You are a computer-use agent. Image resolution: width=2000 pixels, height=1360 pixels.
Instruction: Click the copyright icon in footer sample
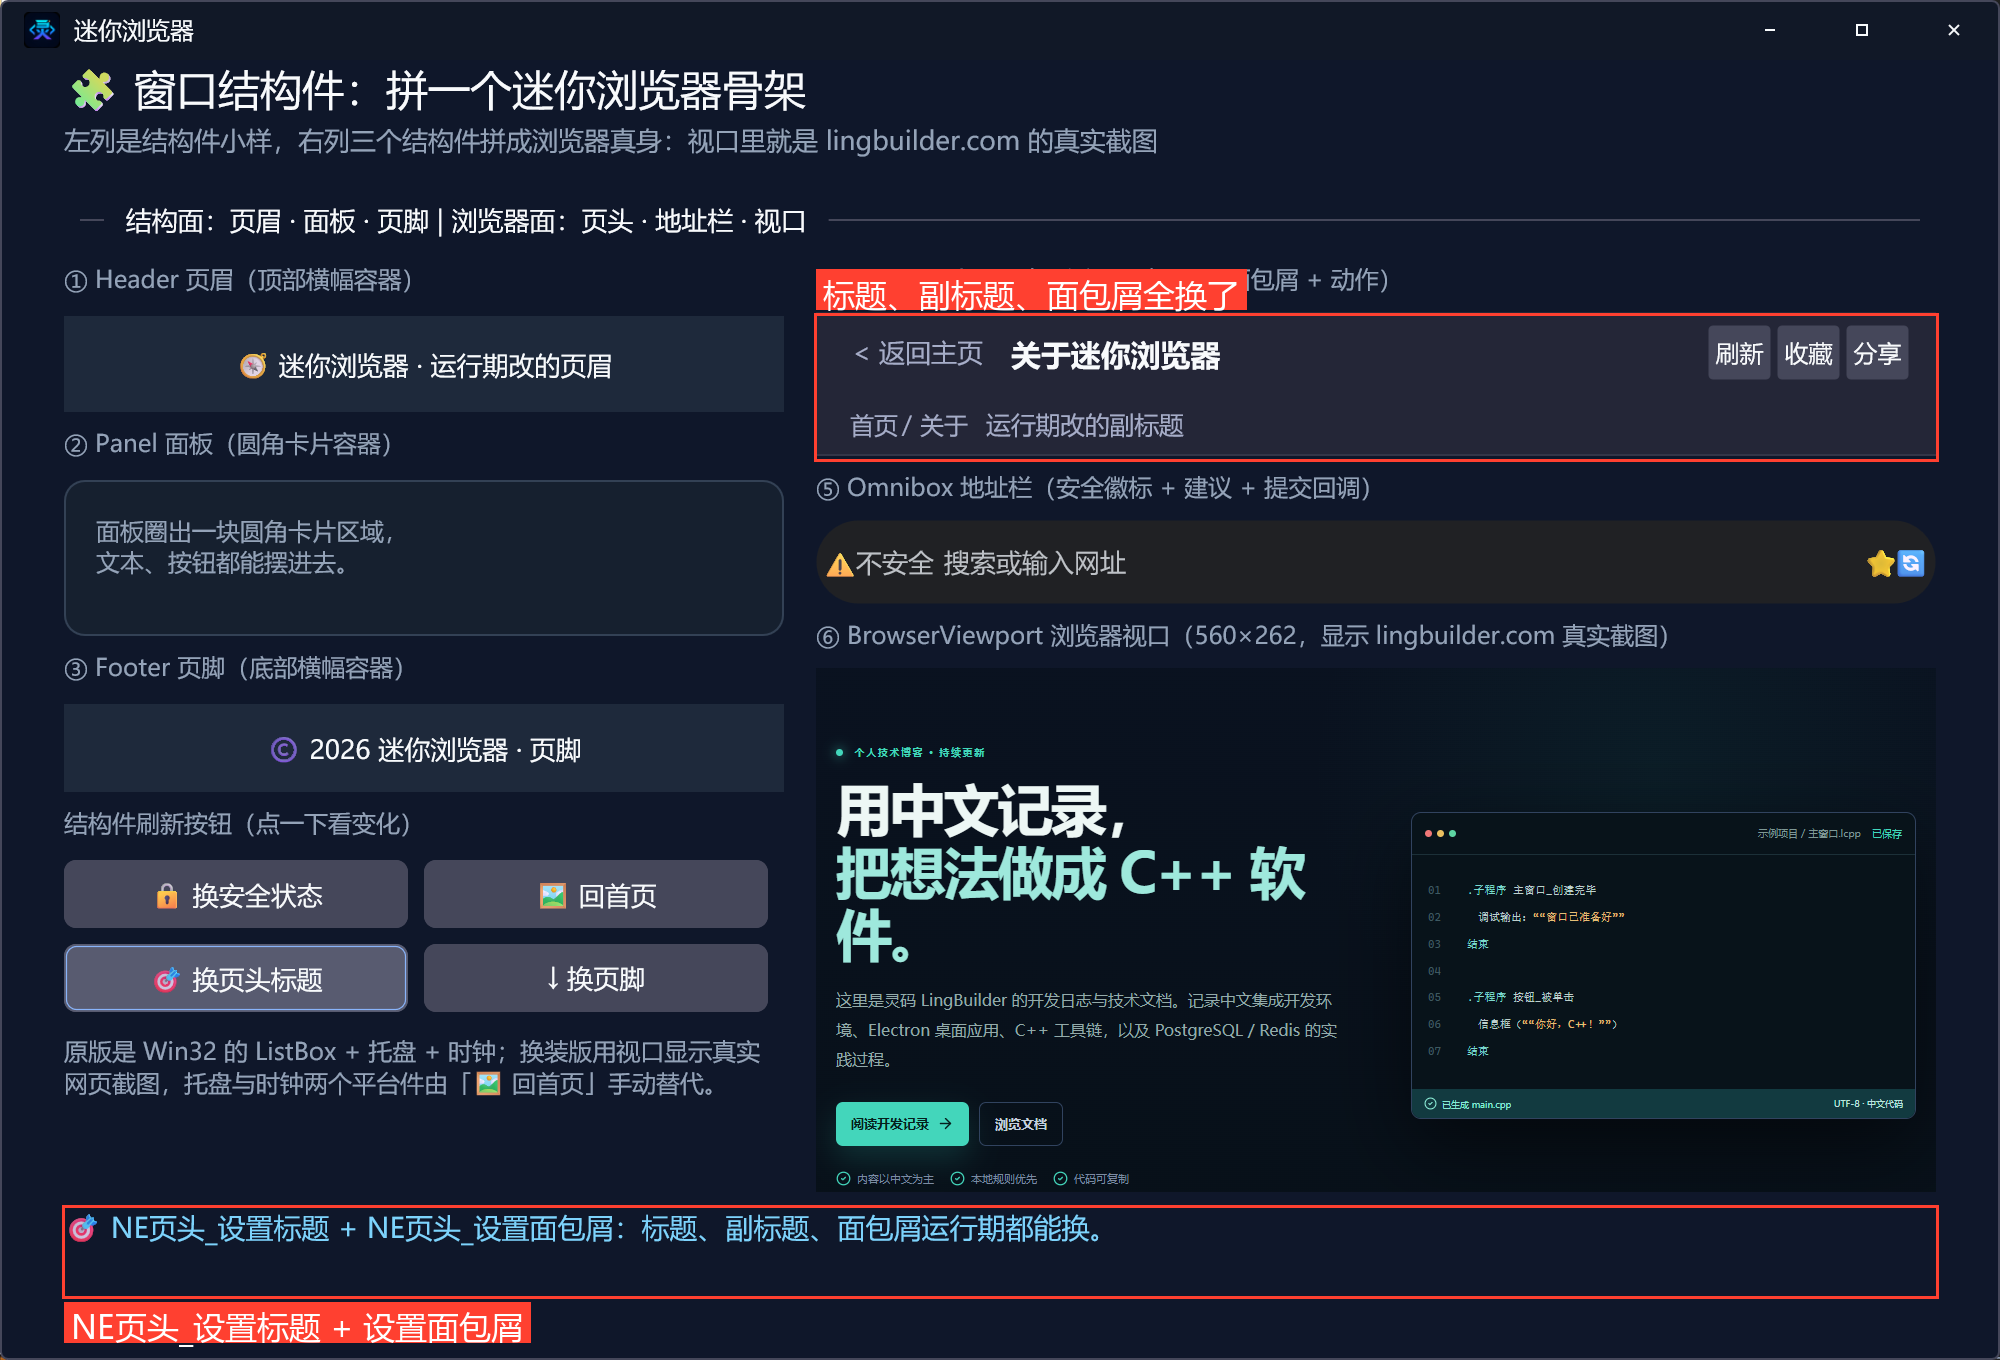pyautogui.click(x=284, y=749)
